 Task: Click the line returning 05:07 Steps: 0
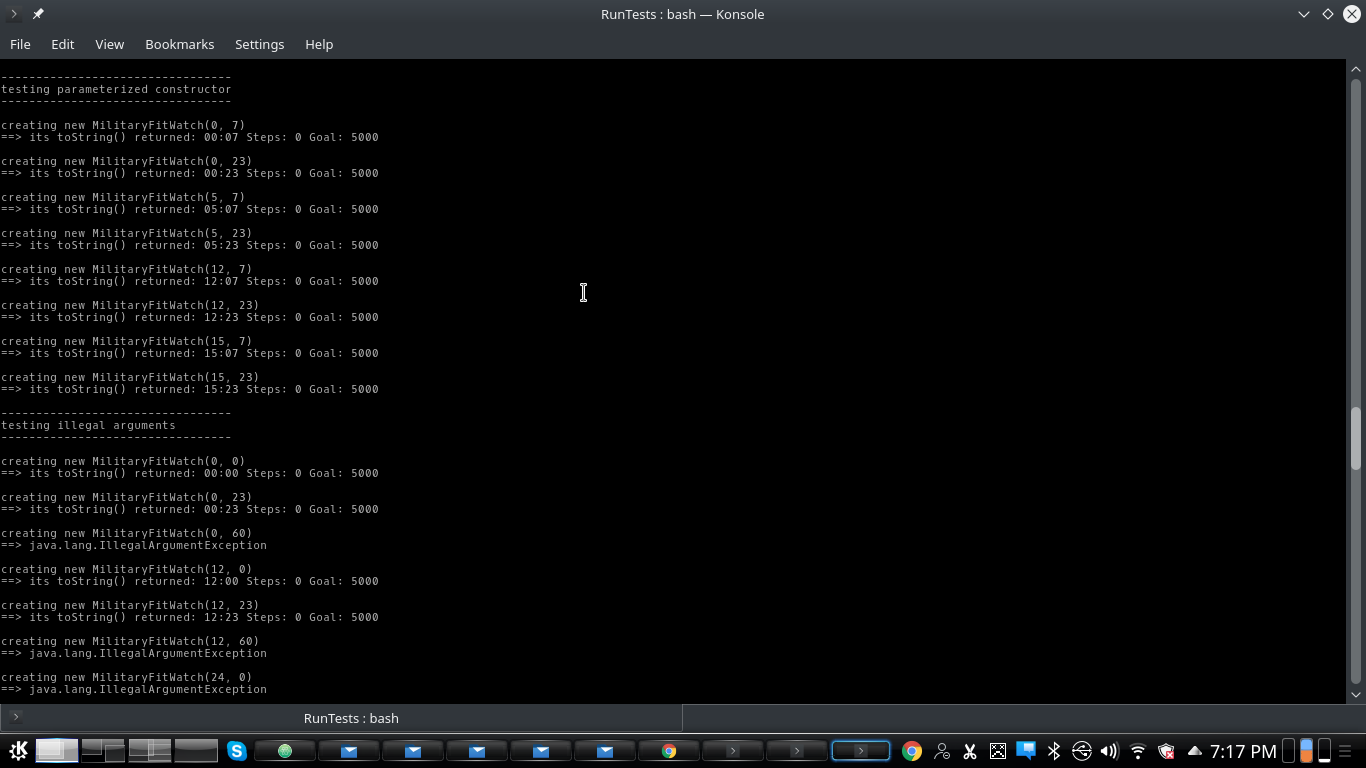tap(190, 209)
